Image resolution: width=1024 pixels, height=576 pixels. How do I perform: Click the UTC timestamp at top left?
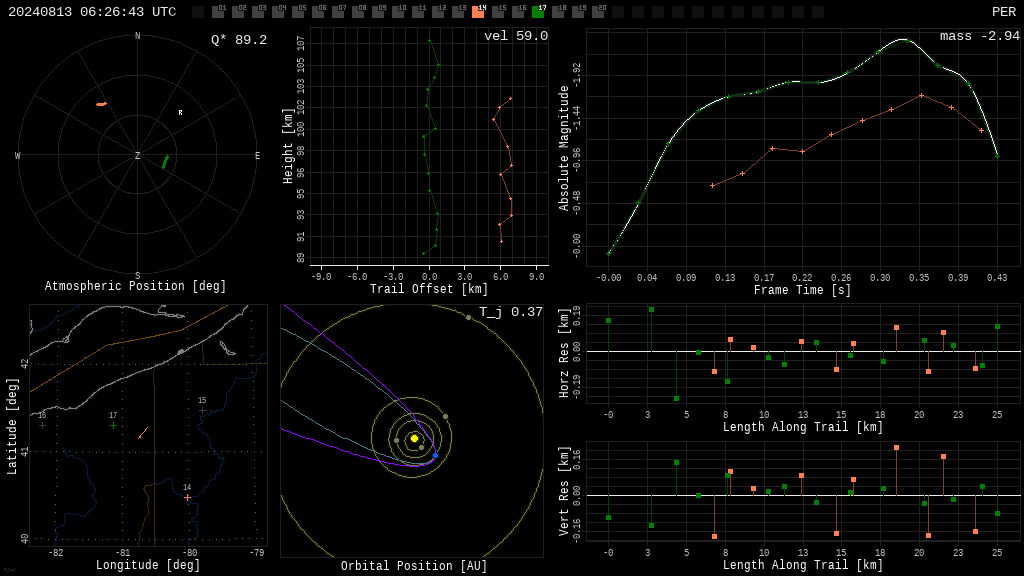(x=92, y=12)
